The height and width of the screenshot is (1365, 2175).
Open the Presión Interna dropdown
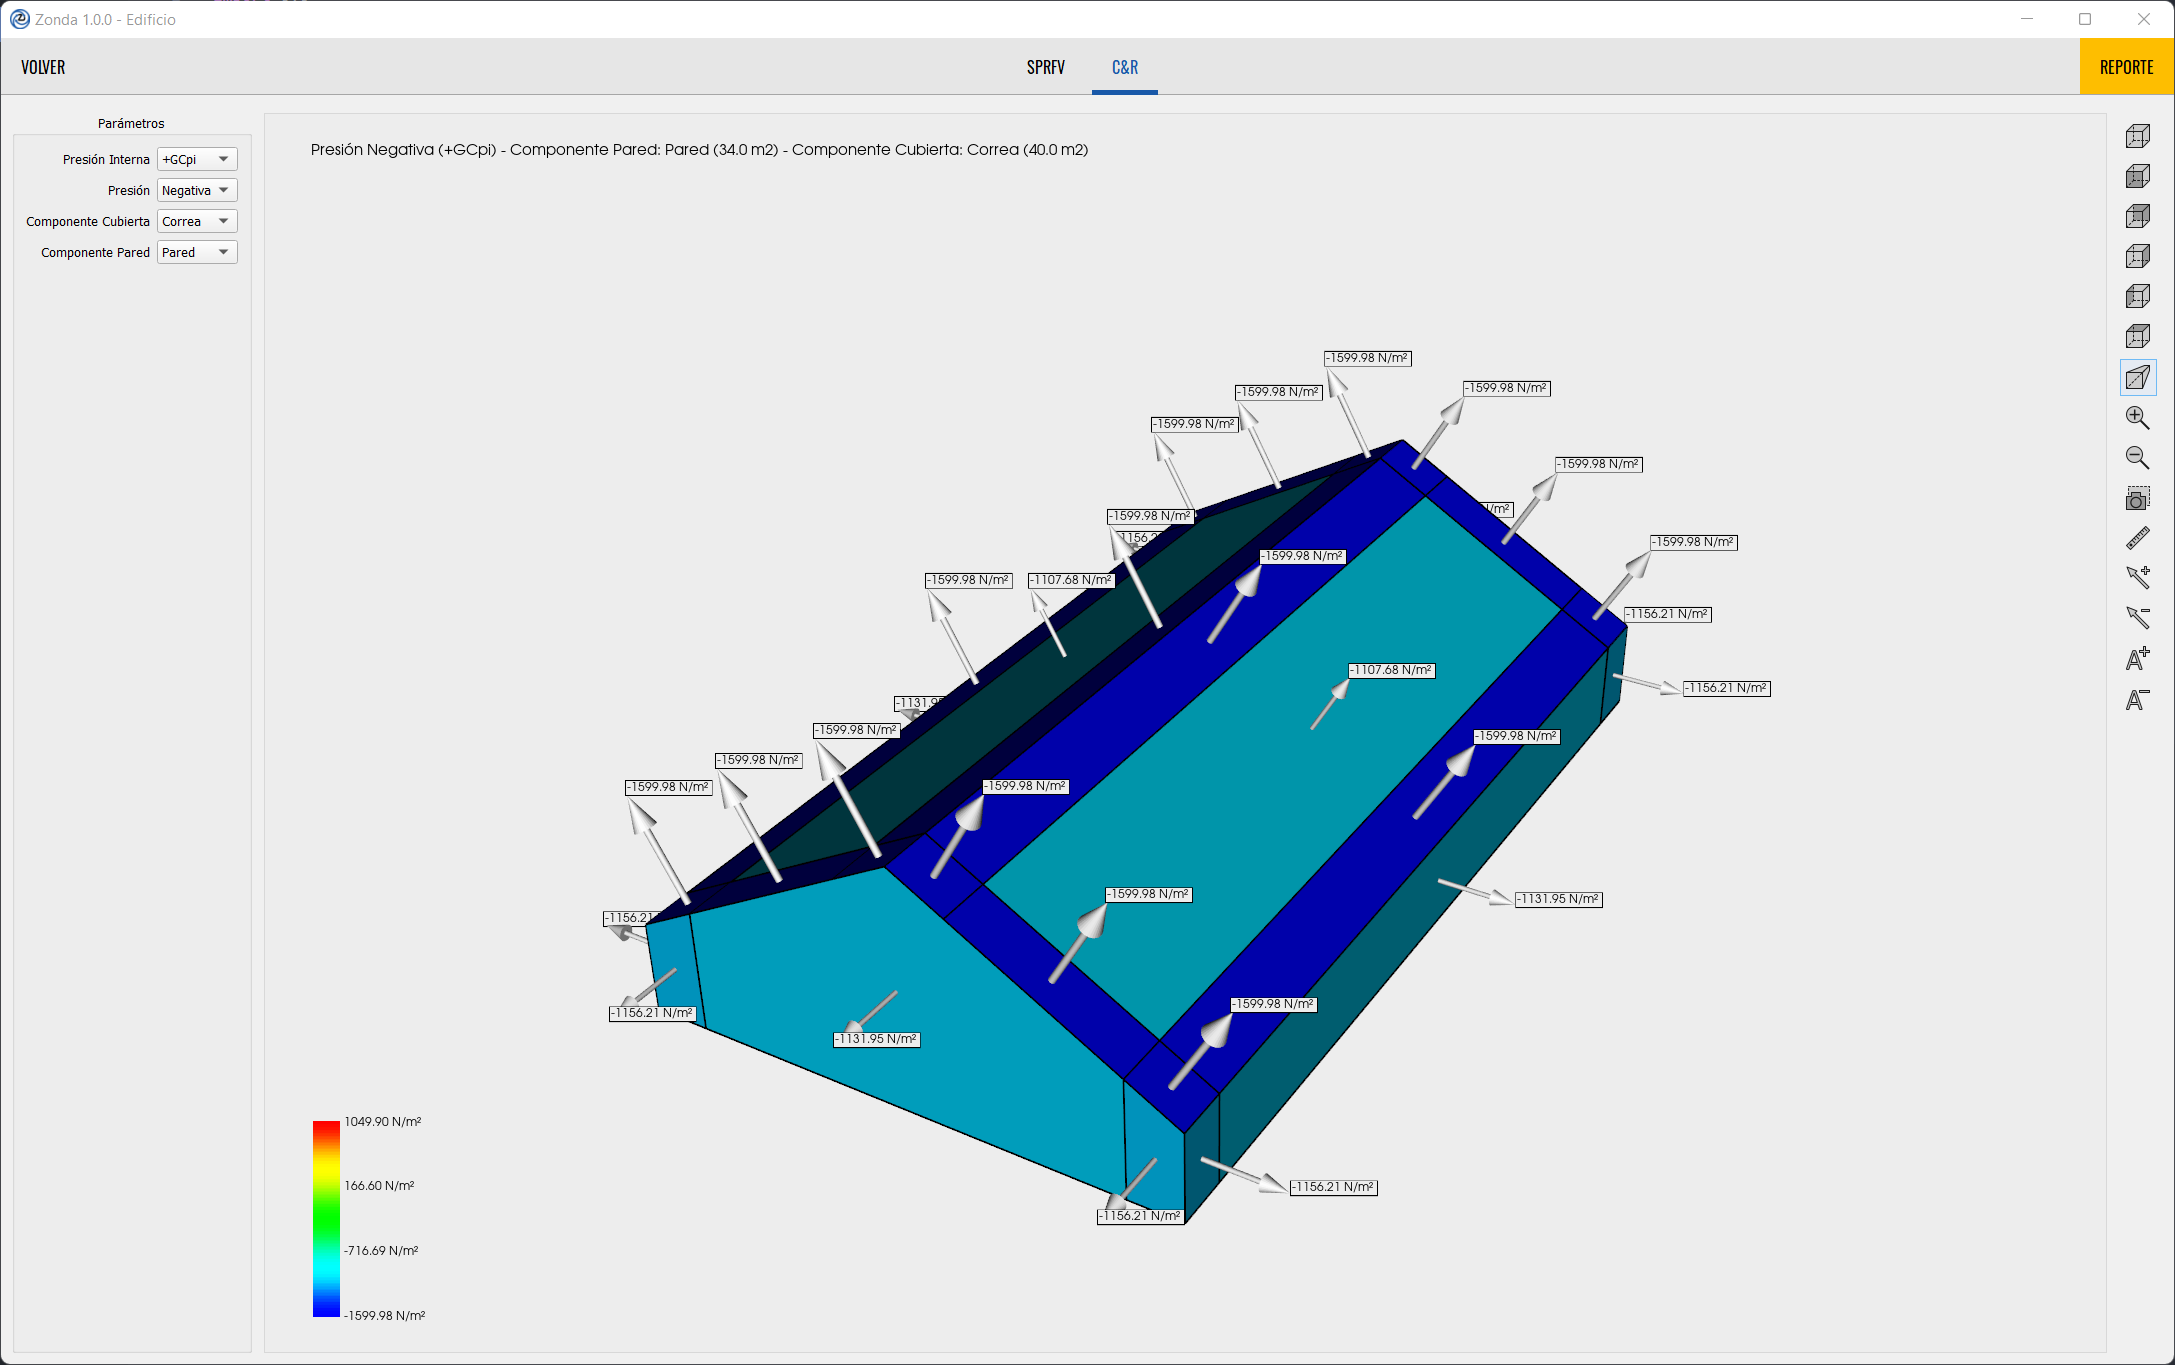coord(197,159)
